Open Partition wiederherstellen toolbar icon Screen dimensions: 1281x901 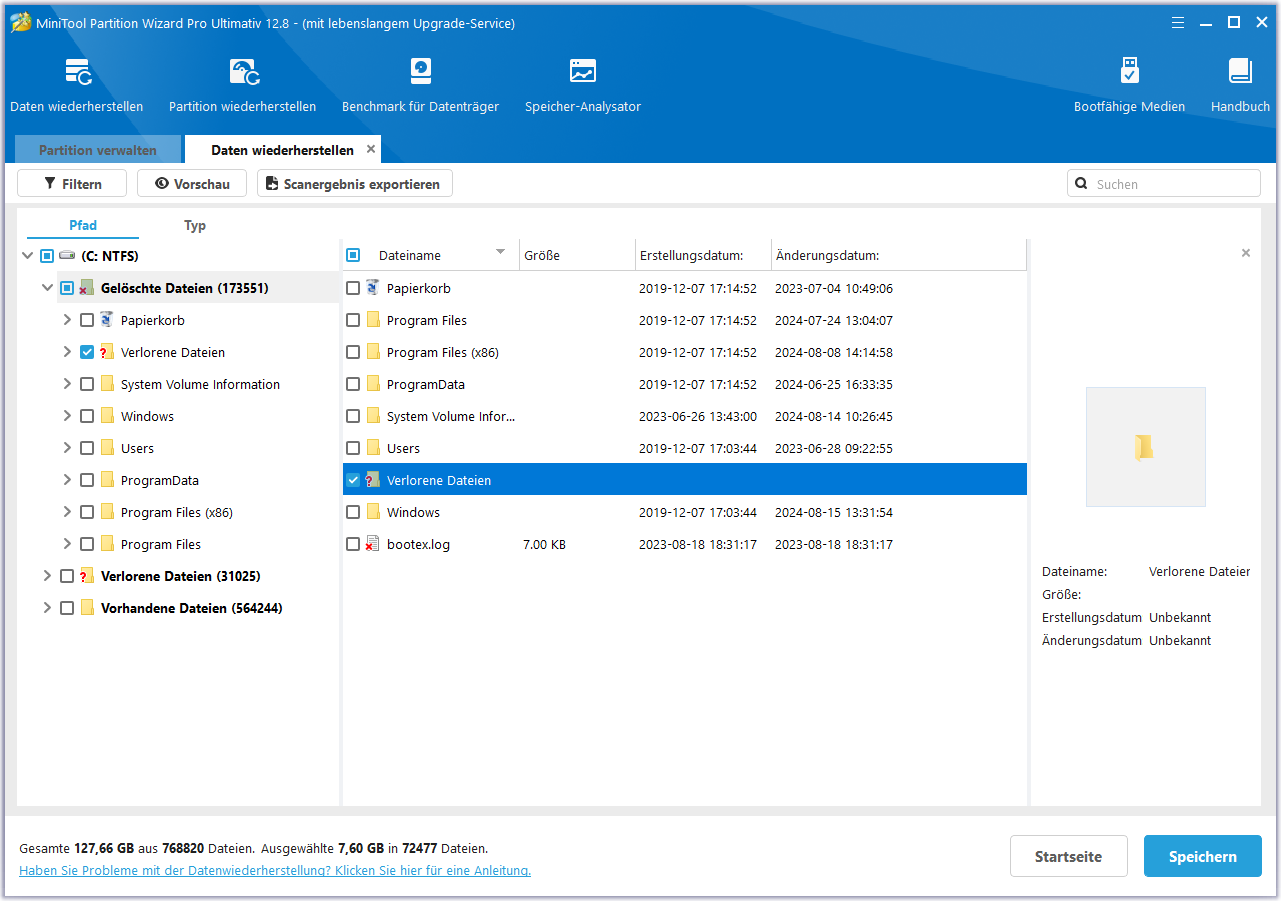coord(243,72)
